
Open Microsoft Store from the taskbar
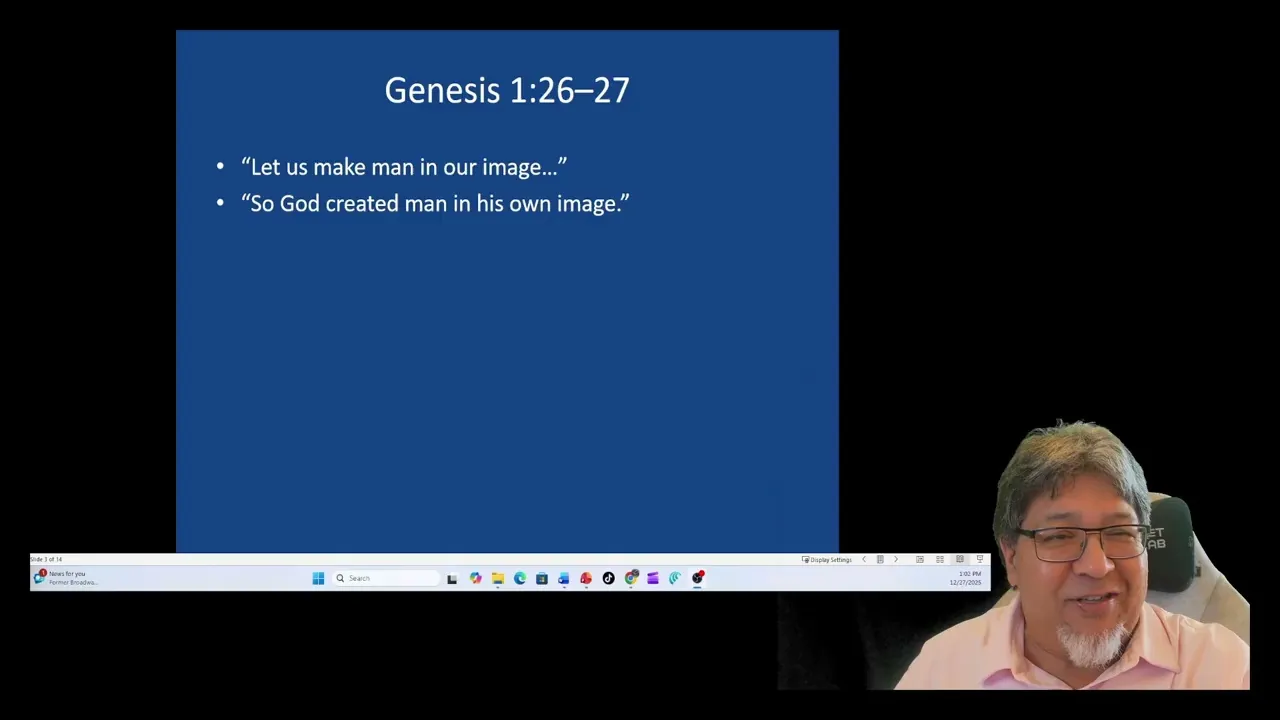click(x=542, y=578)
